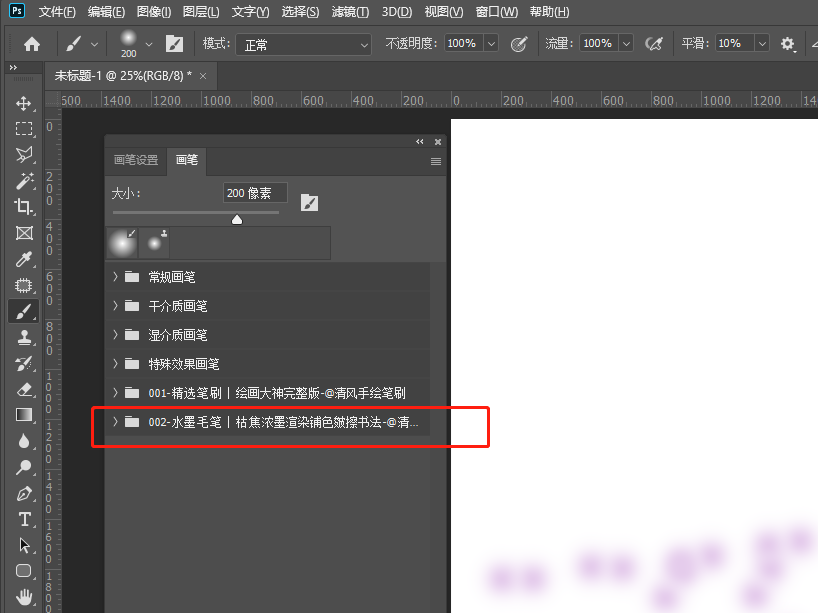Select the Hand tool
The height and width of the screenshot is (613, 818).
[x=23, y=596]
